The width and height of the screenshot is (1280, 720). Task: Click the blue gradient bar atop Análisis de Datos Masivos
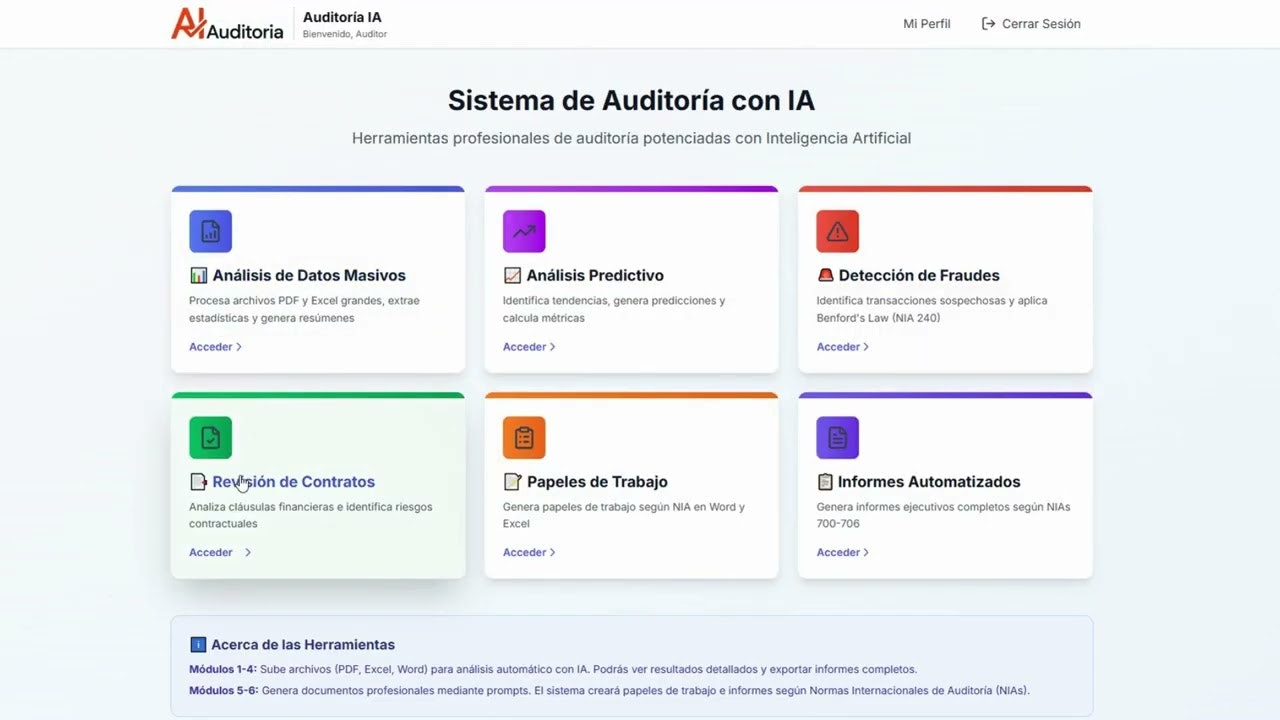click(x=318, y=187)
